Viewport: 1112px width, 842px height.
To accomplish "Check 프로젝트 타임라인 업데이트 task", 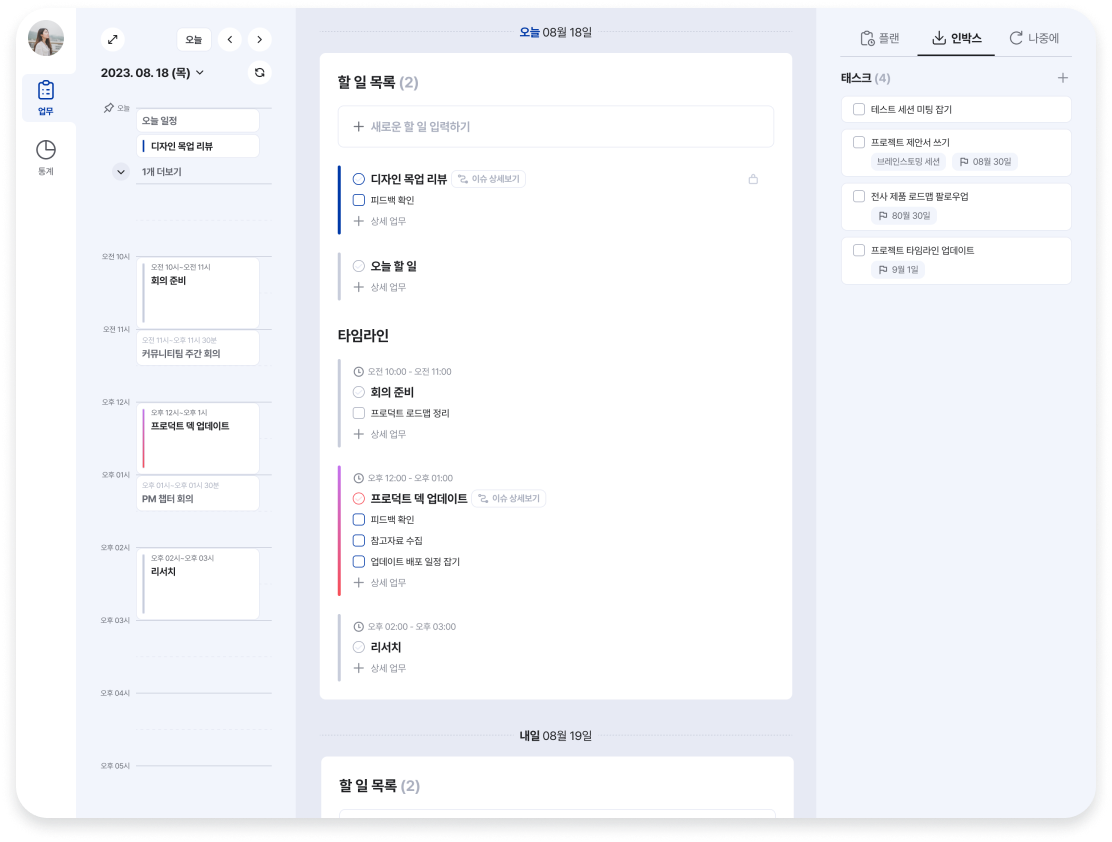I will click(859, 250).
